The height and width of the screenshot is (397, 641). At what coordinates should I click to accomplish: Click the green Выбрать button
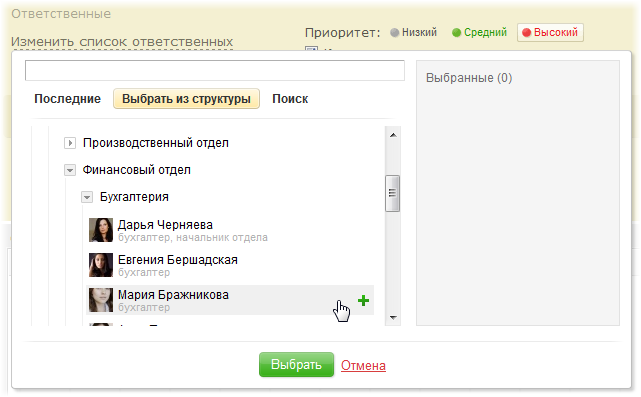296,365
